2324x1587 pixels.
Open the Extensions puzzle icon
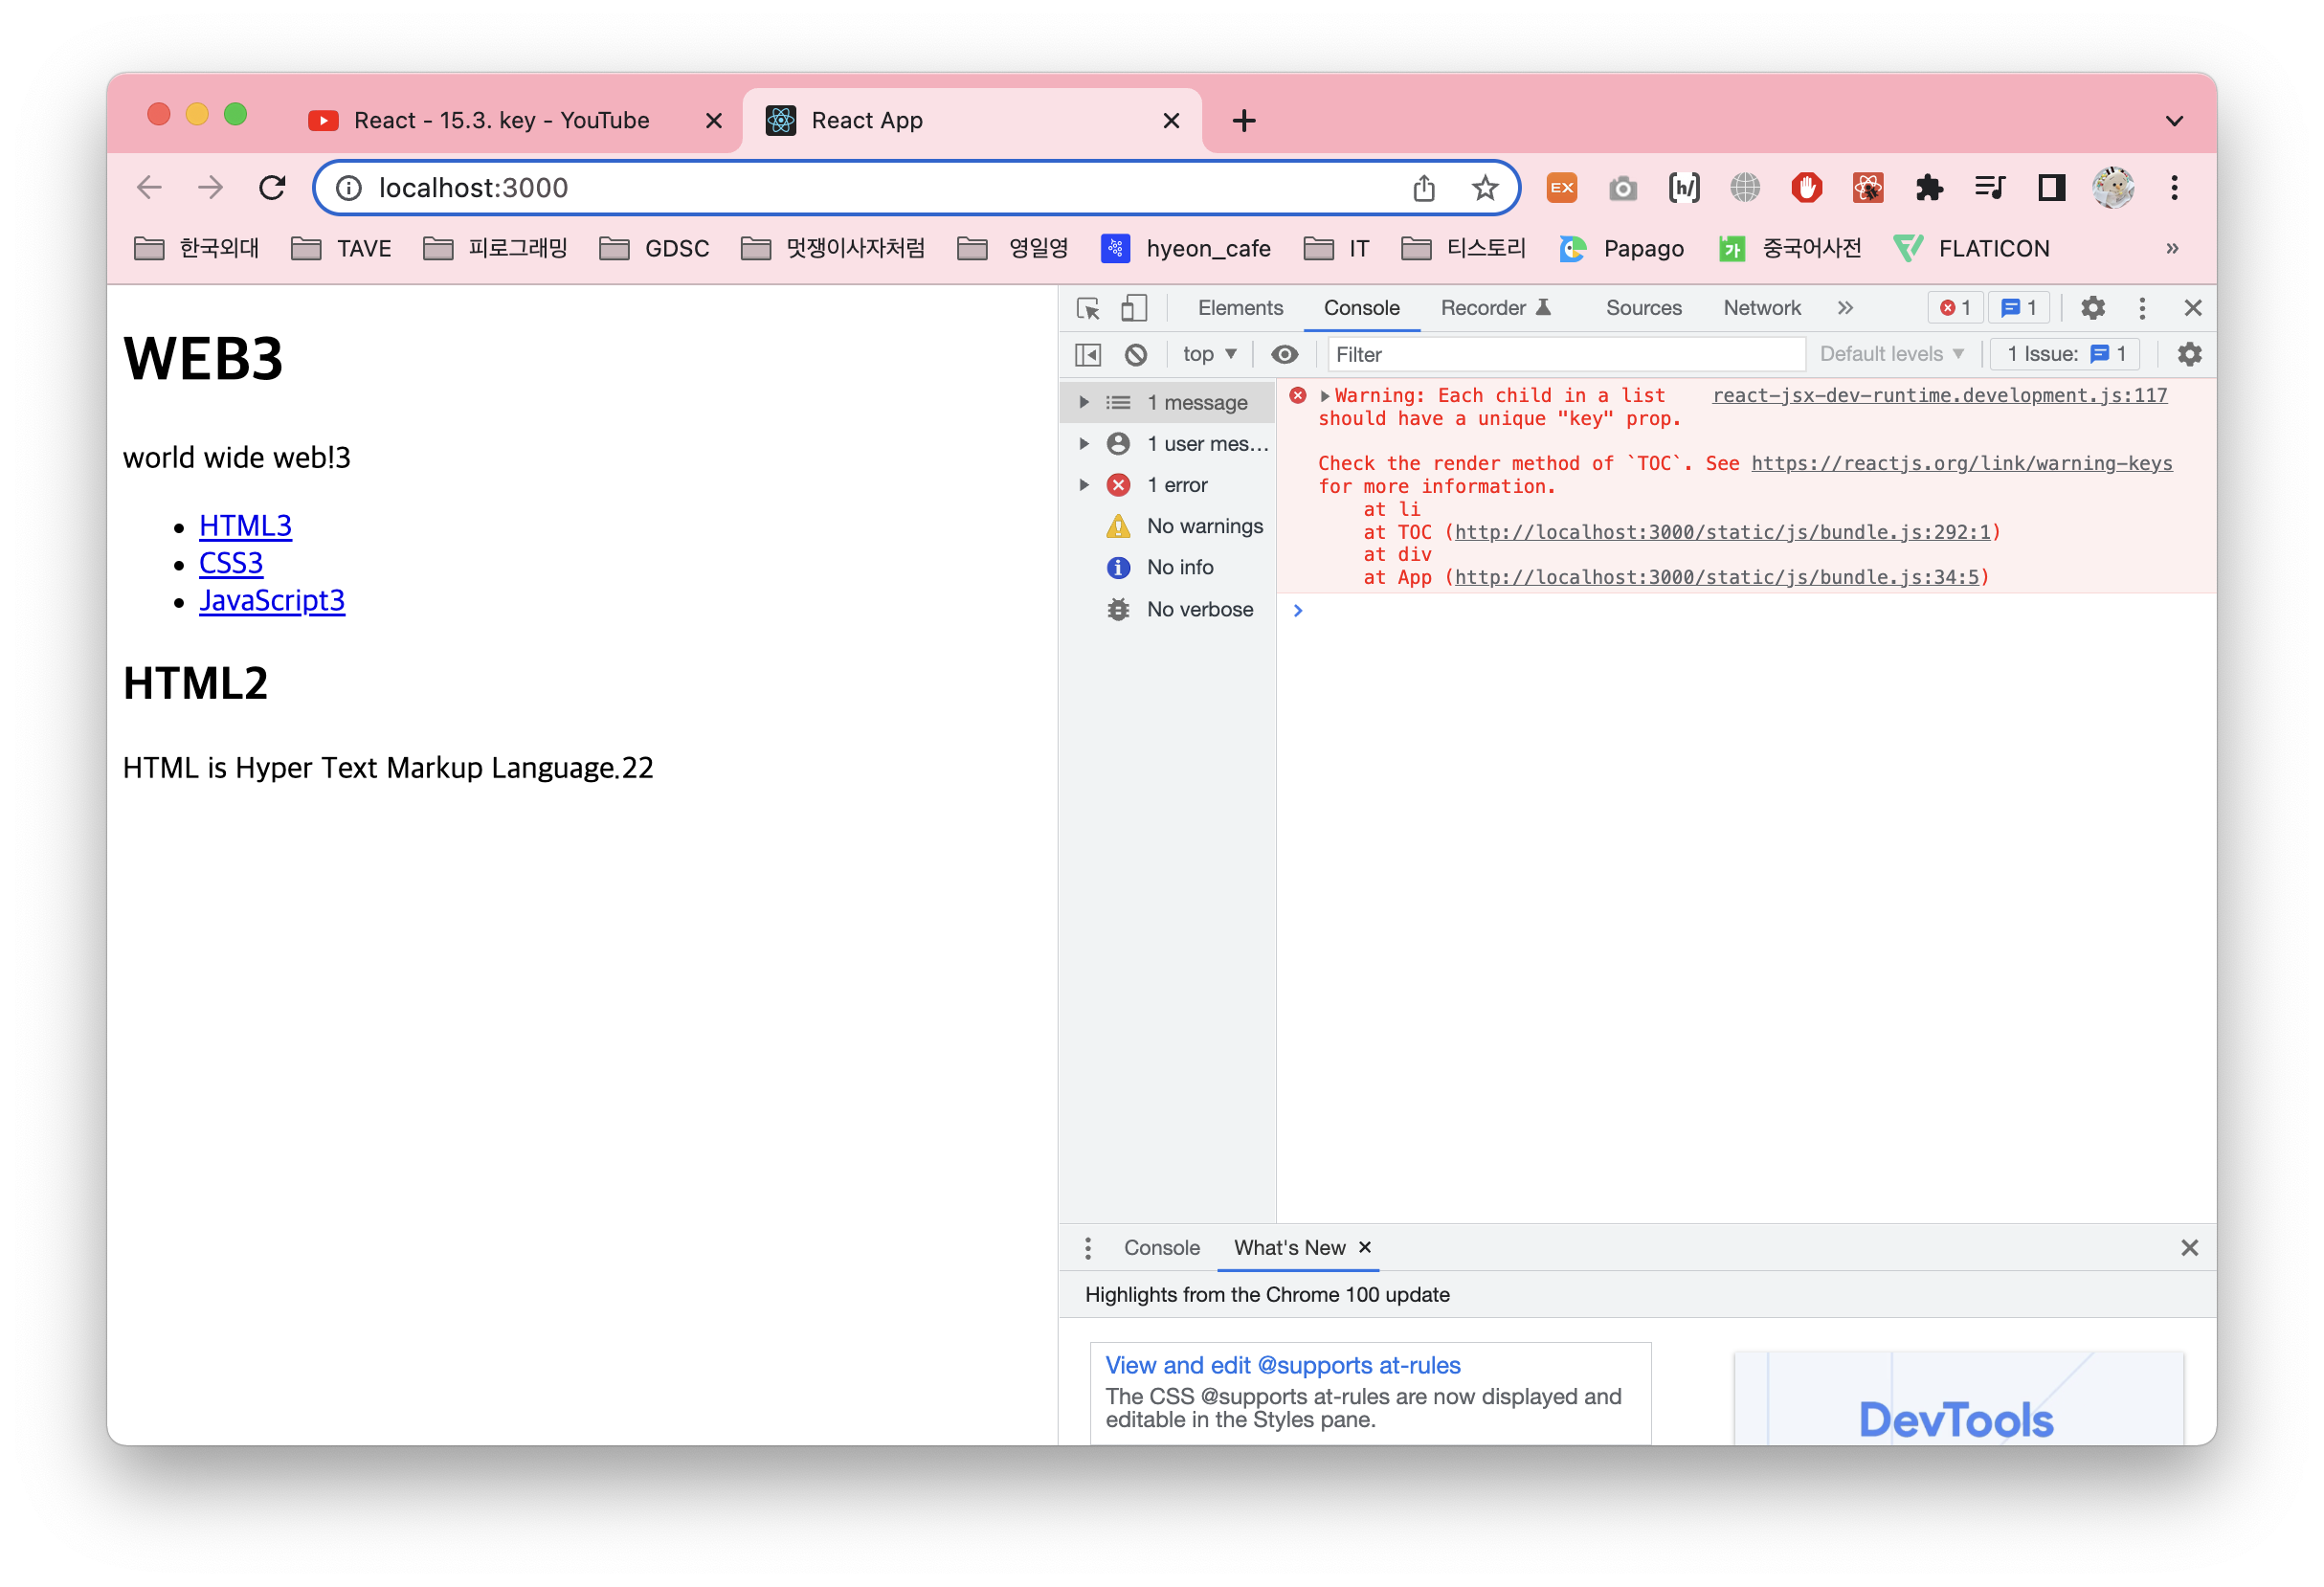tap(1929, 188)
